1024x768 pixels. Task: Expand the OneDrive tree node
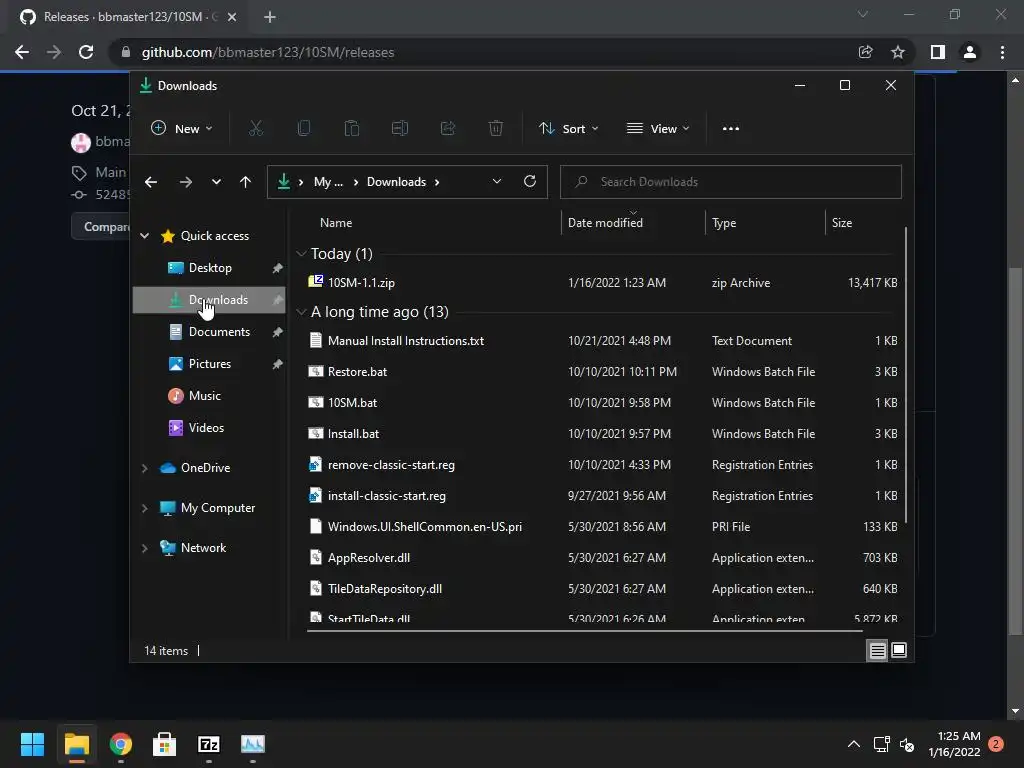[x=145, y=468]
